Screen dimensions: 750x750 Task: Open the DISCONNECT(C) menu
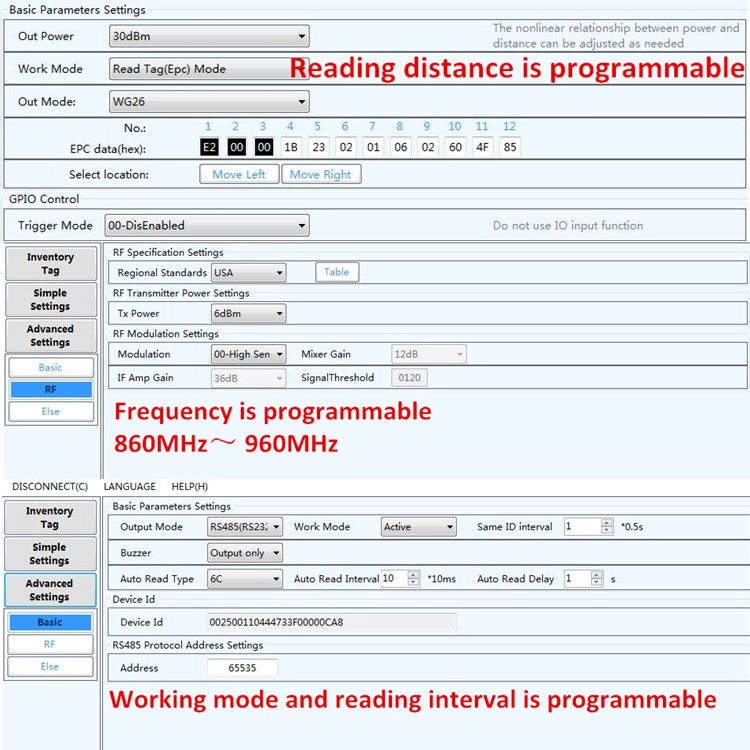[x=50, y=486]
